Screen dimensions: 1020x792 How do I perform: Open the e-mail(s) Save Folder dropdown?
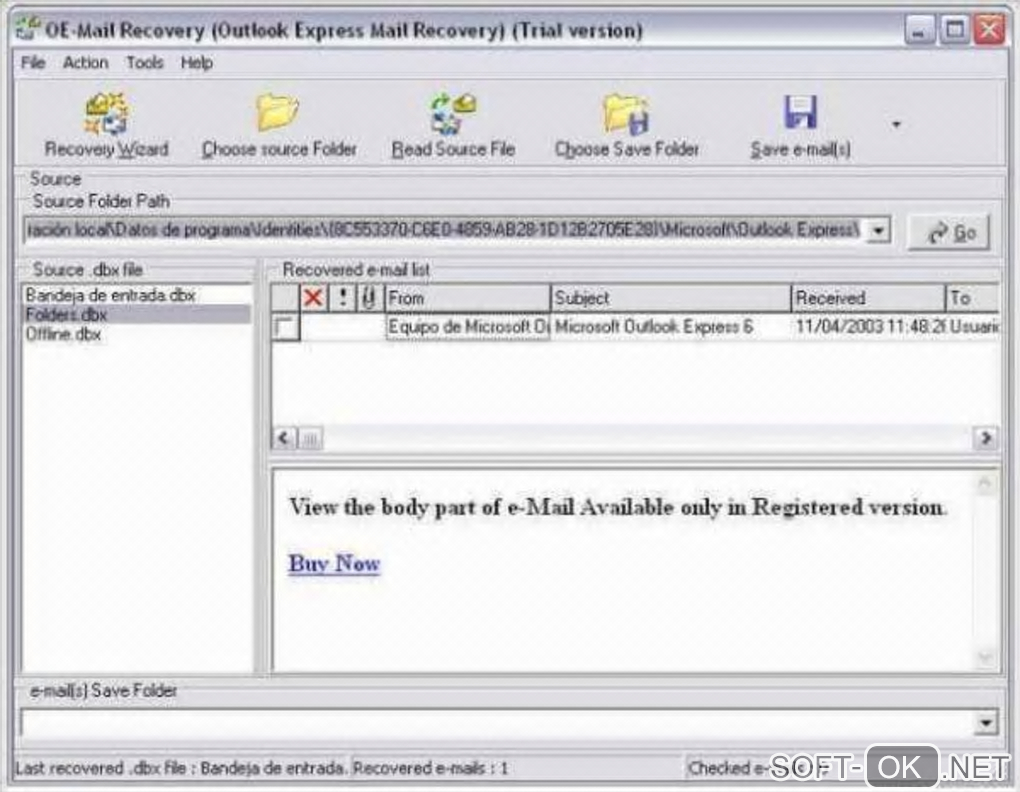[986, 722]
